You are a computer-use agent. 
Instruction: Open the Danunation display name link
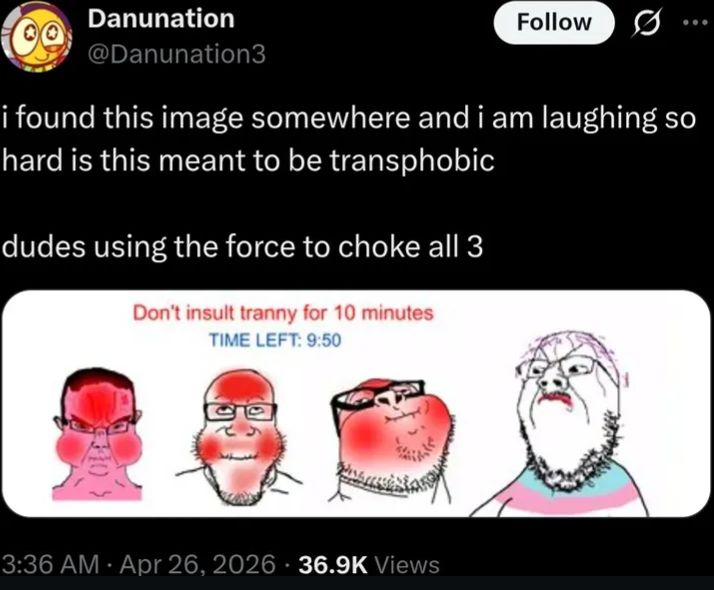click(161, 19)
